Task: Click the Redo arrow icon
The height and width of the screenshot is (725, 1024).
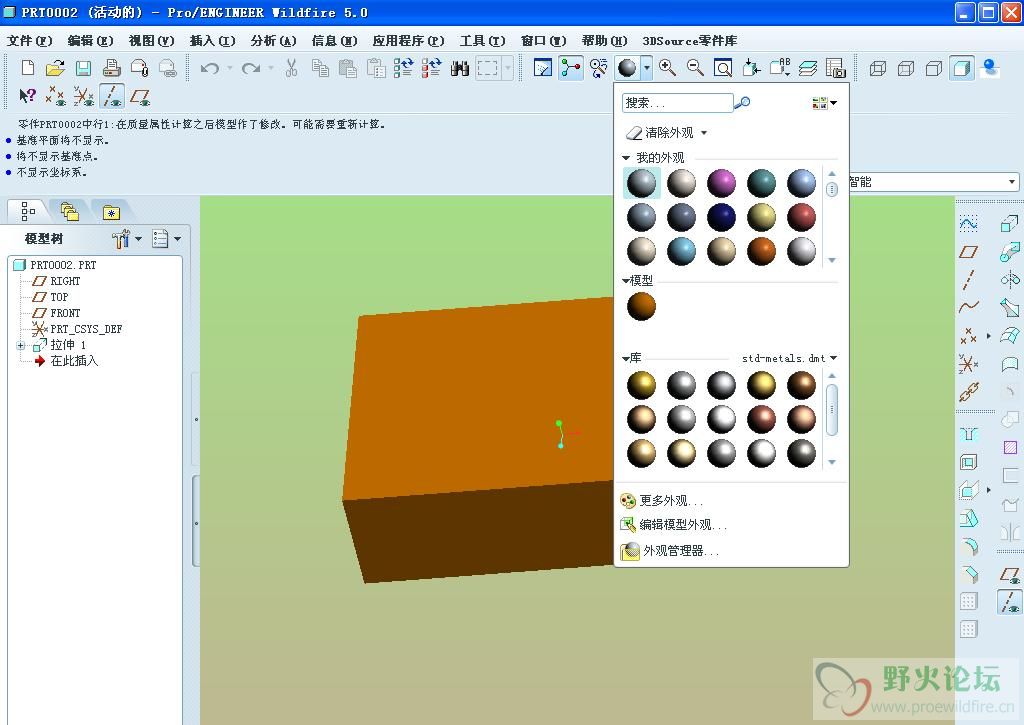Action: (251, 68)
